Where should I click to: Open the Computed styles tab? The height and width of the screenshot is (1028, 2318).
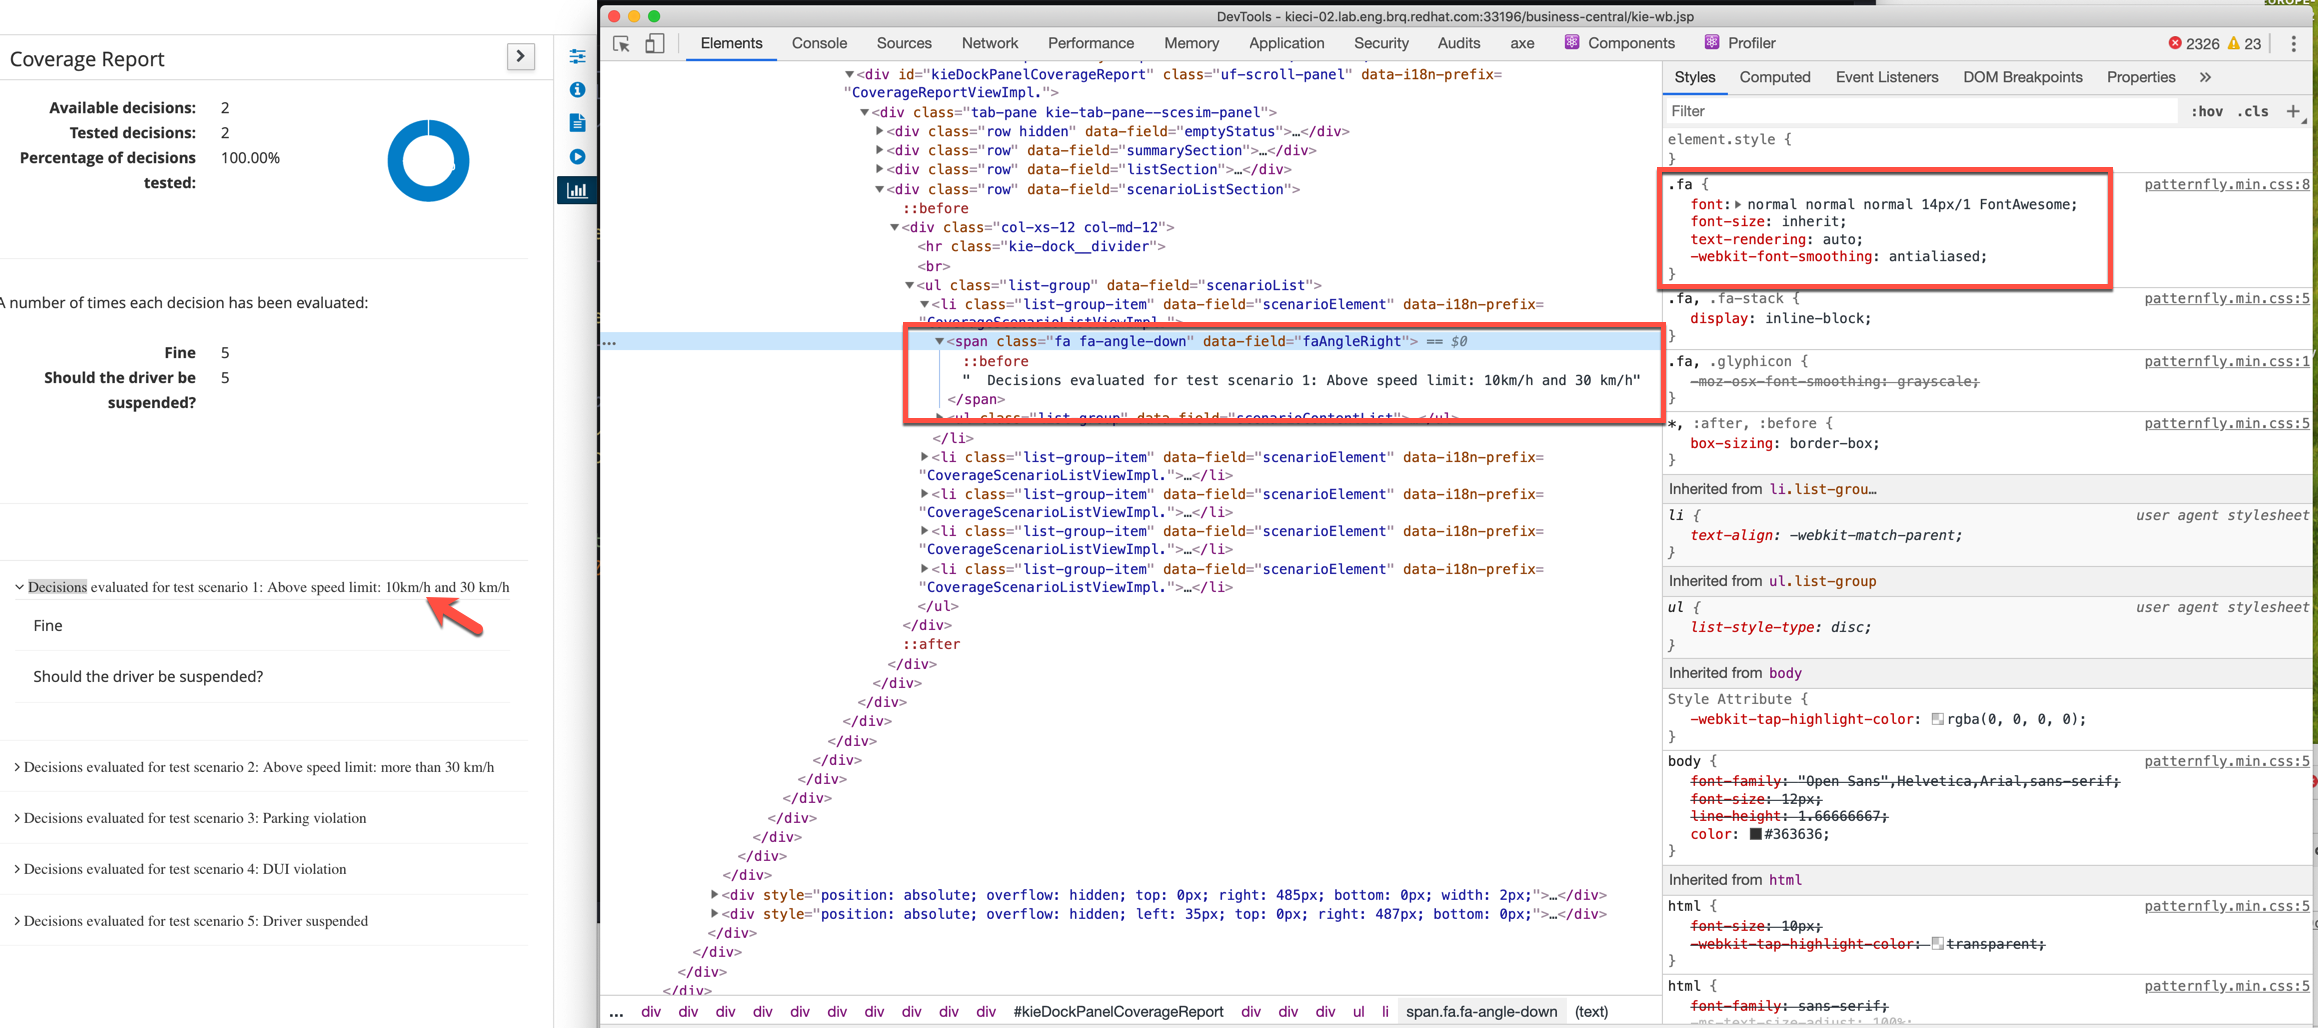1774,78
